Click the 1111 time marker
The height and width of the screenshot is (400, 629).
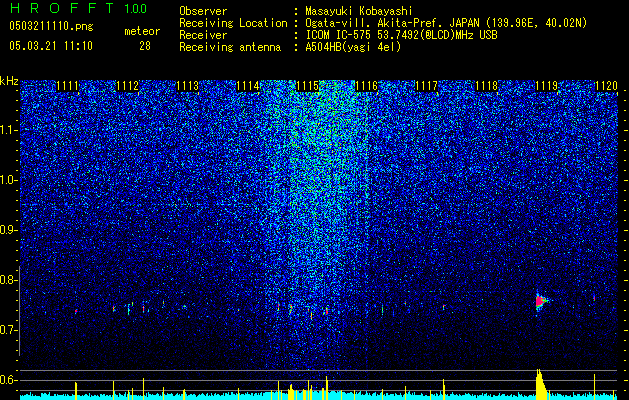pyautogui.click(x=67, y=86)
